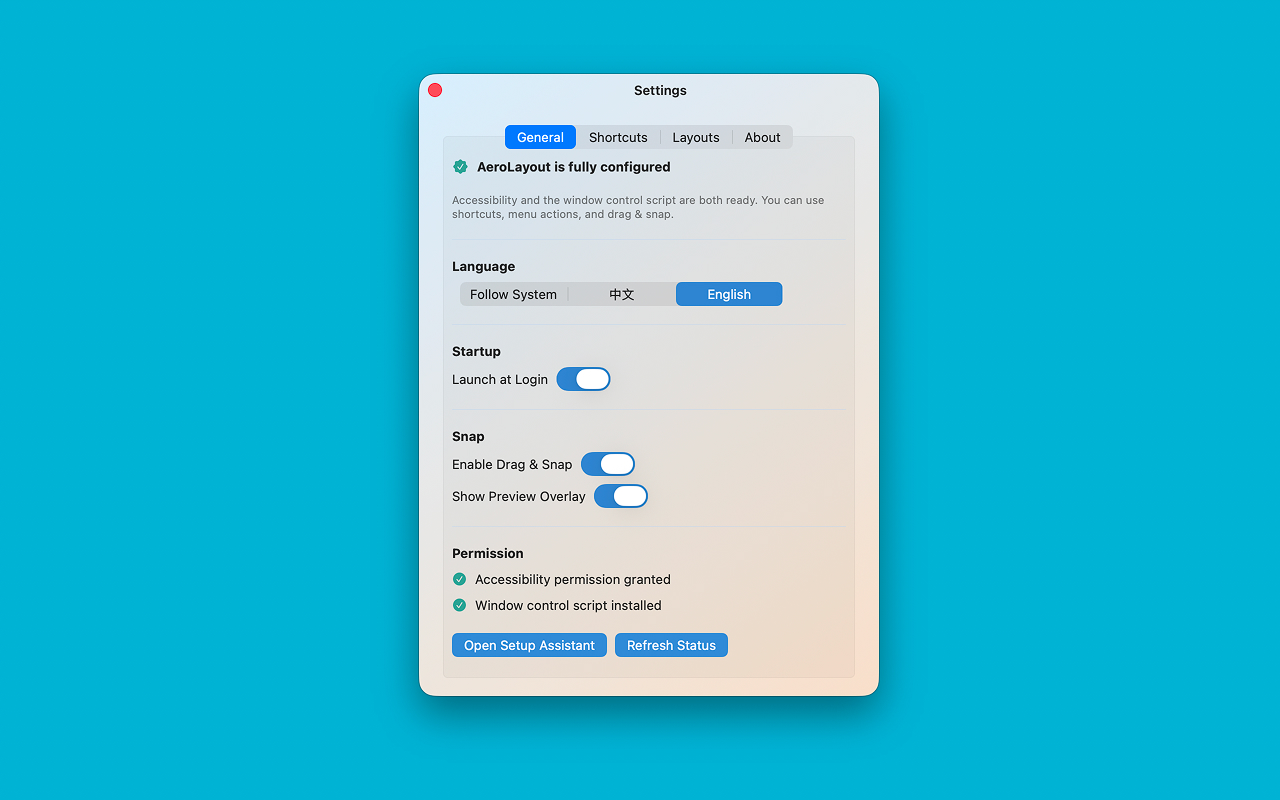
Task: Switch to the Shortcuts tab
Action: pos(618,137)
